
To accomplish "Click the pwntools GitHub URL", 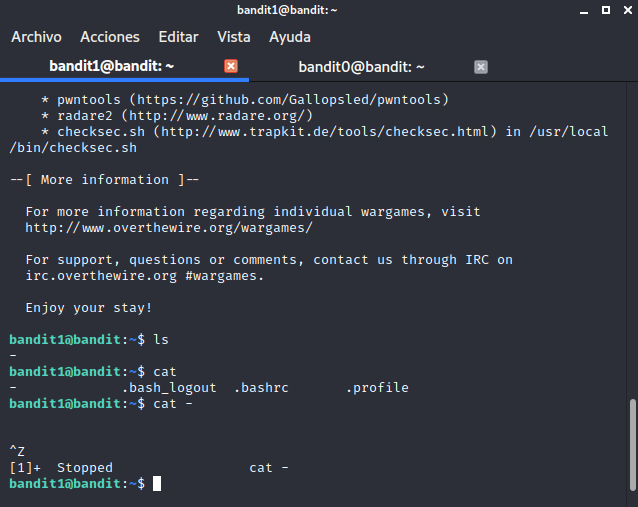I will coord(293,100).
